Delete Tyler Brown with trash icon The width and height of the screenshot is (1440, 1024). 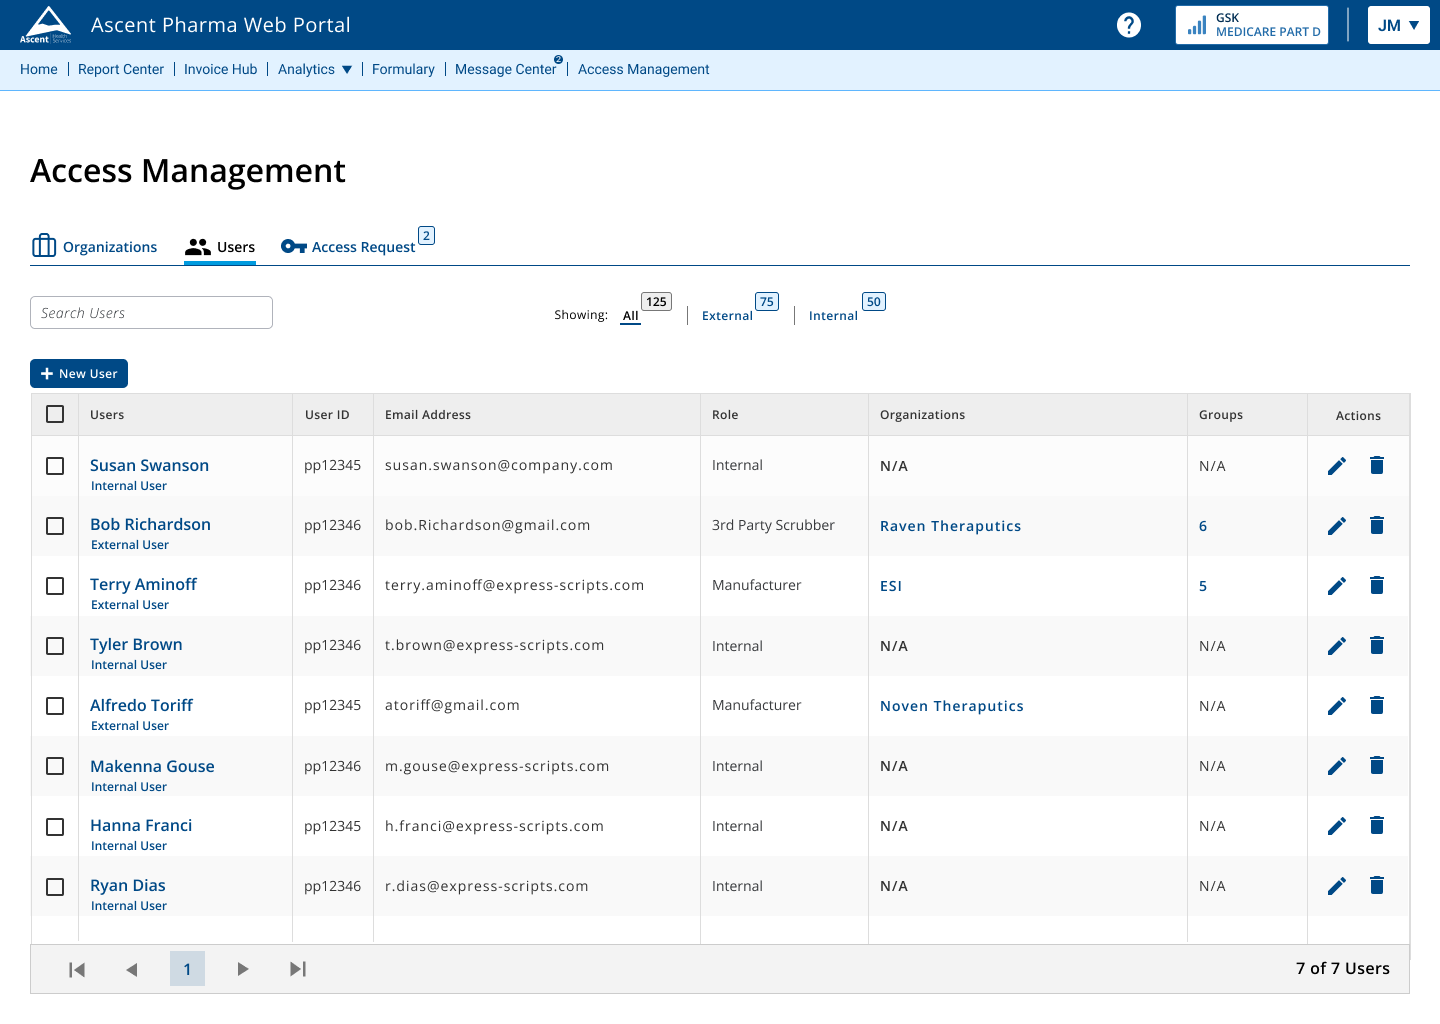(x=1377, y=645)
